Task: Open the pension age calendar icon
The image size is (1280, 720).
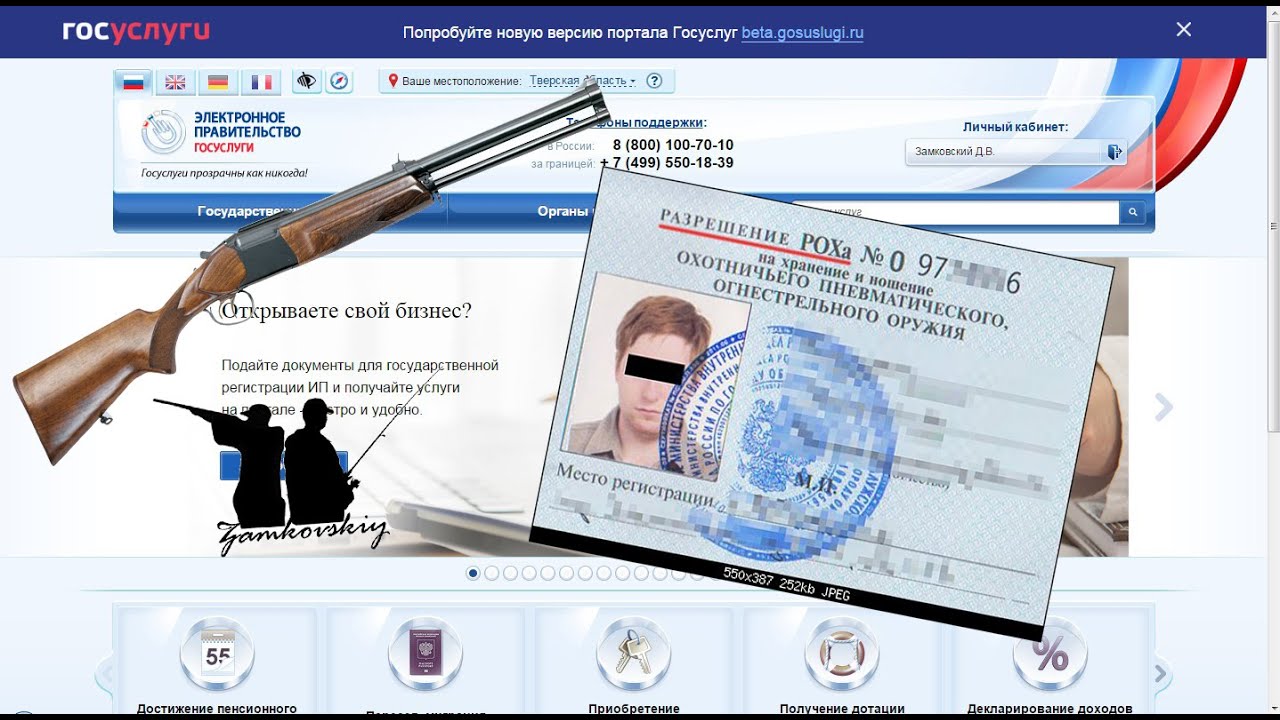Action: coord(217,654)
